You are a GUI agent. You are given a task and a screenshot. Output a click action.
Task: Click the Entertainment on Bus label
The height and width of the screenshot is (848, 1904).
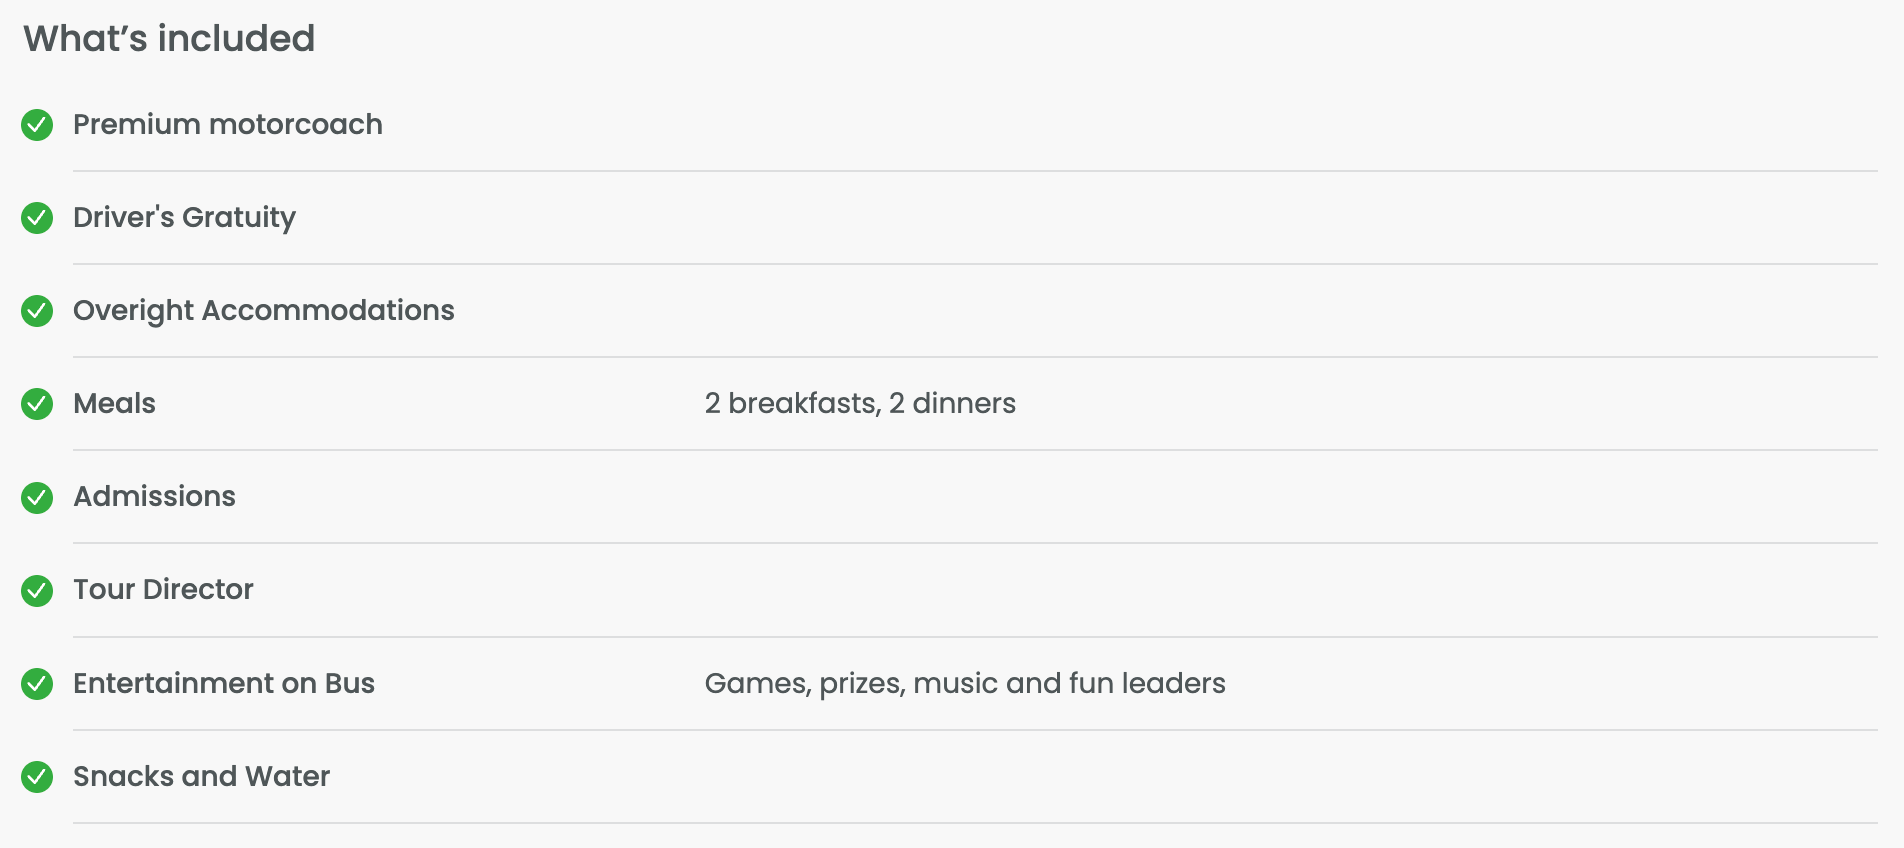coord(224,683)
